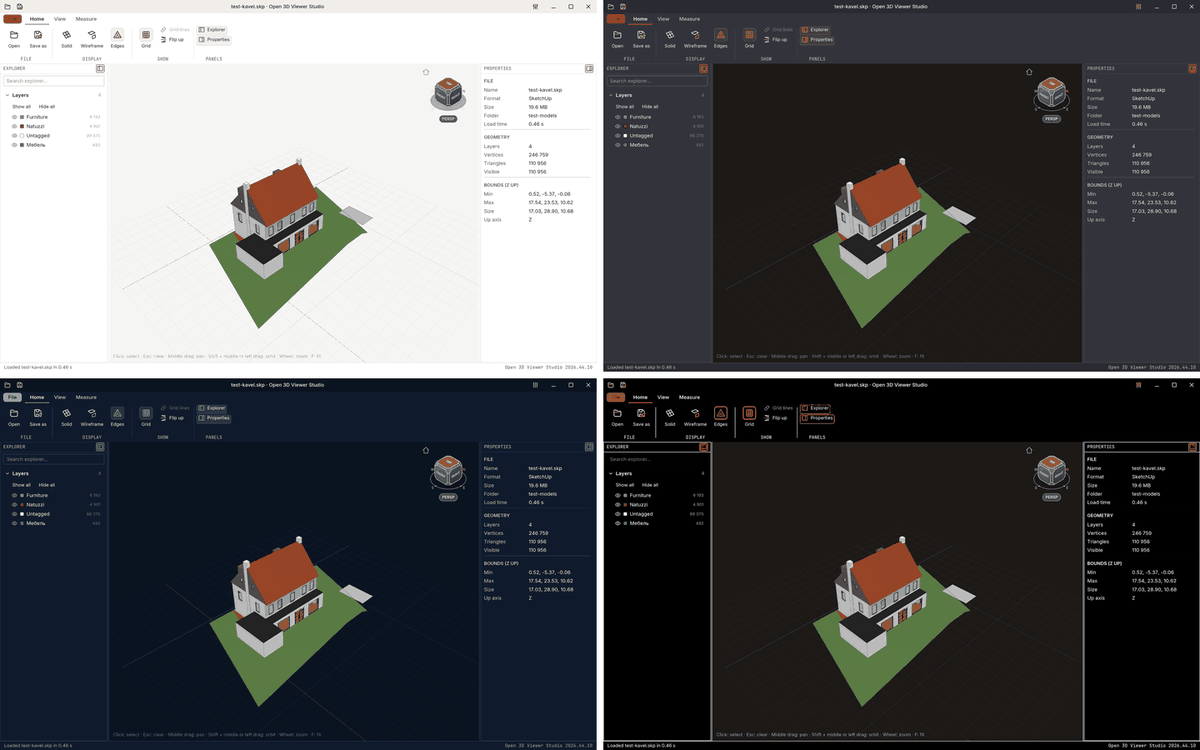Screen dimensions: 1200x750
Task: Click the home view icon in light theme viewport
Action: (x=426, y=72)
